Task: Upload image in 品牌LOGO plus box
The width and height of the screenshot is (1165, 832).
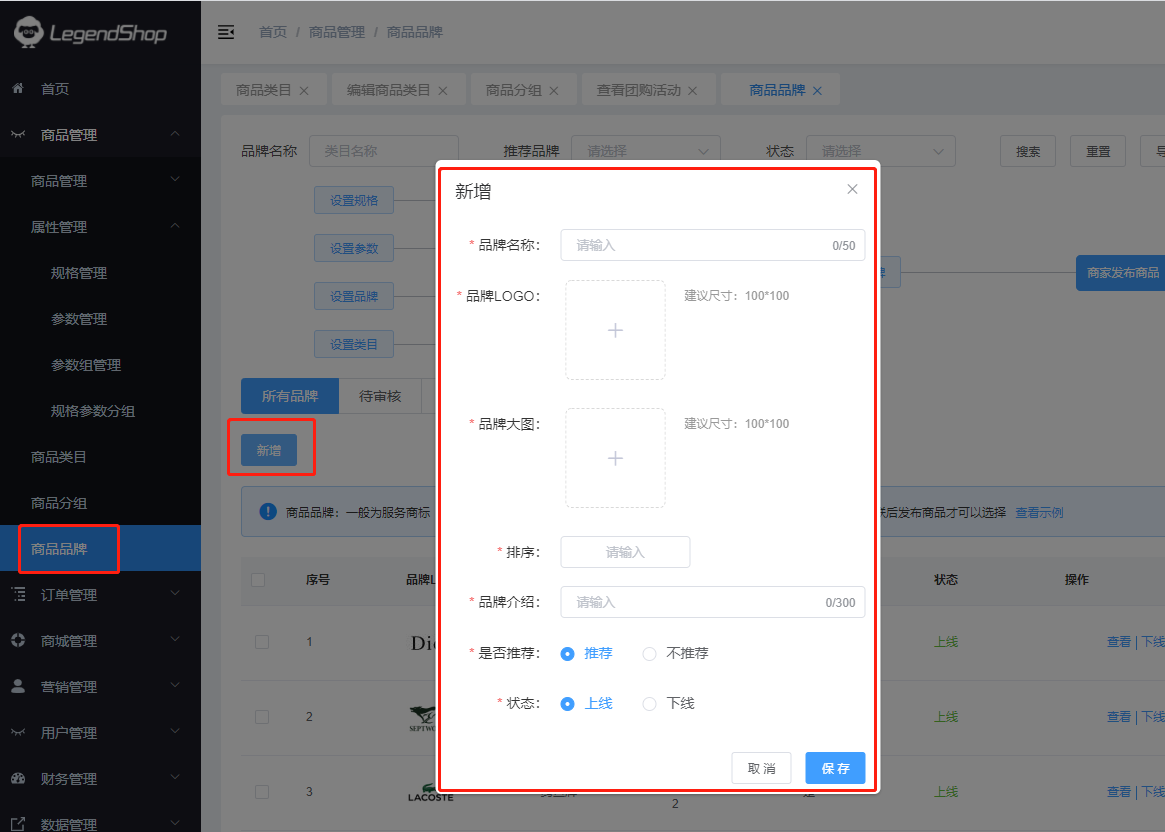Action: 615,330
